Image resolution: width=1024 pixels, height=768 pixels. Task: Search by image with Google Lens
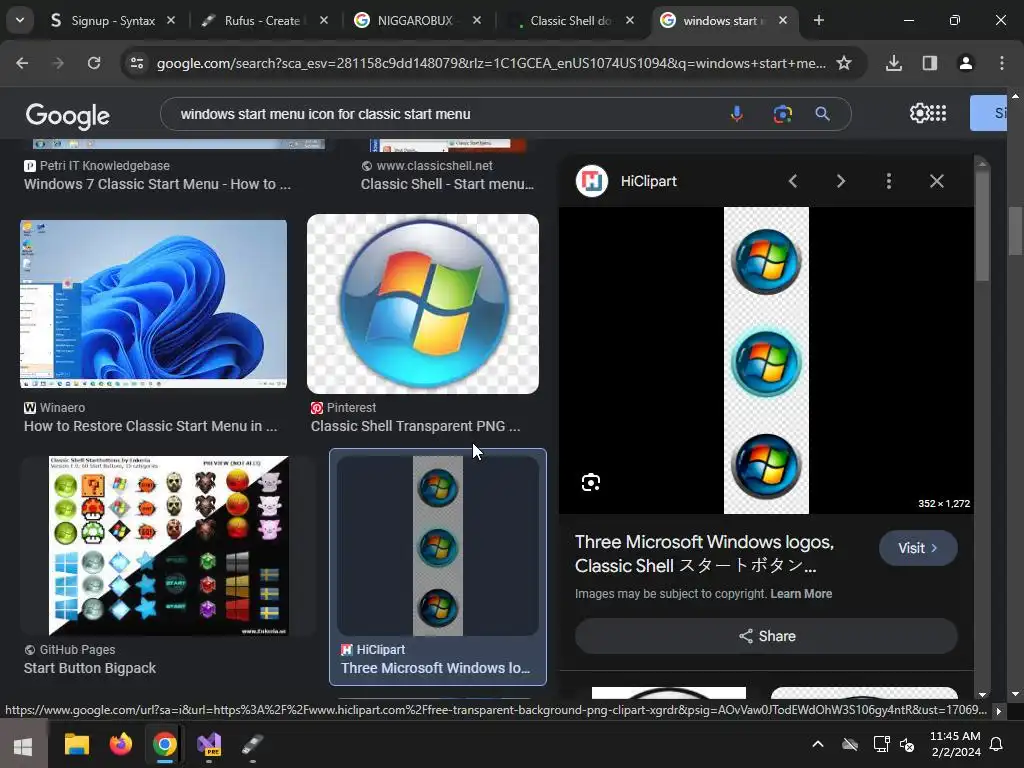[782, 114]
